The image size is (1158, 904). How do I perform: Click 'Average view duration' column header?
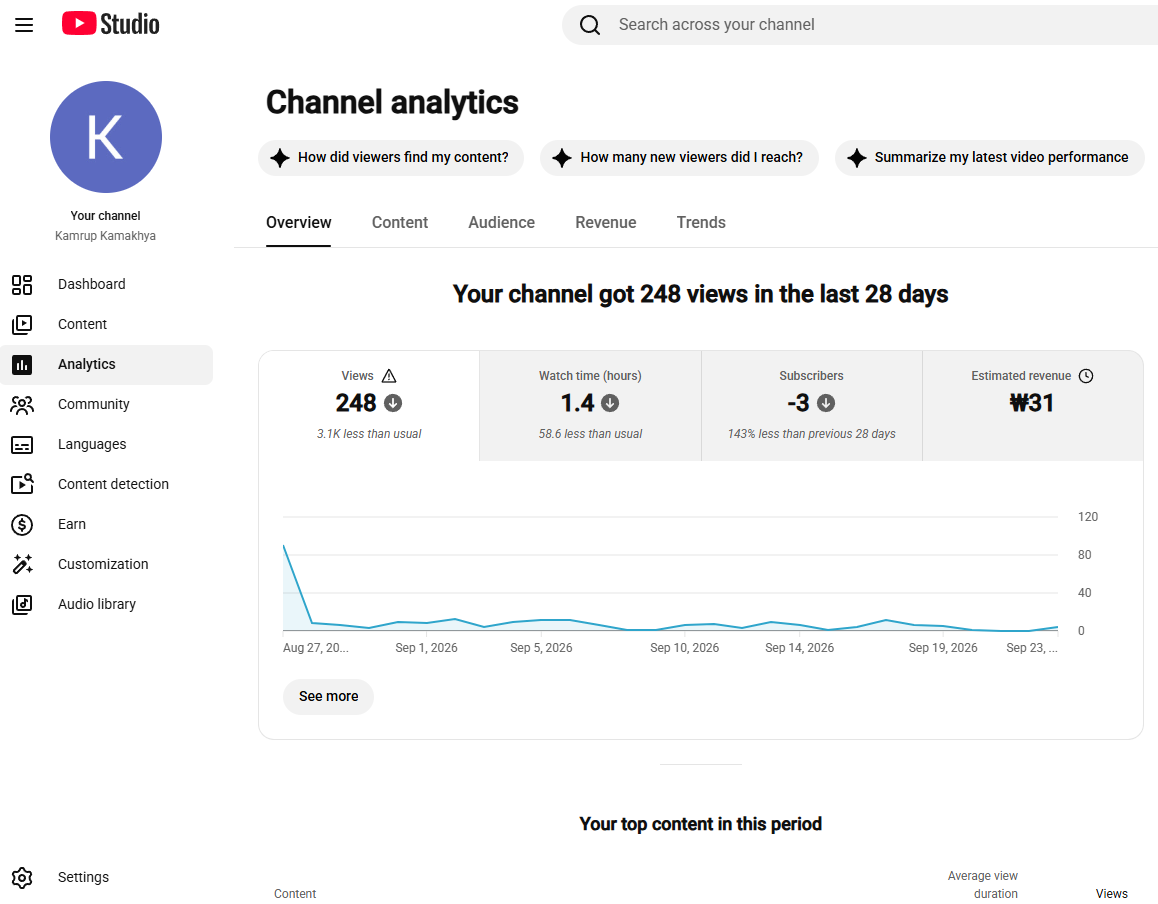pos(983,885)
